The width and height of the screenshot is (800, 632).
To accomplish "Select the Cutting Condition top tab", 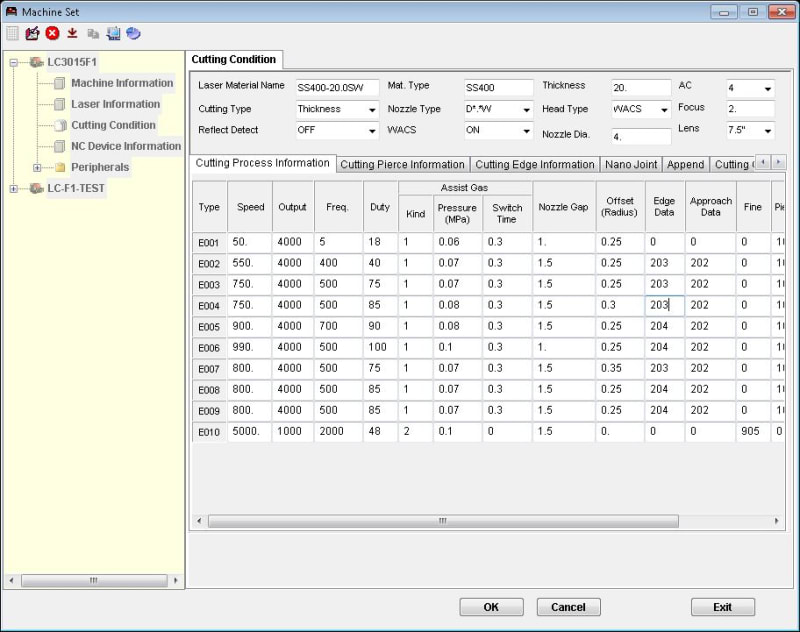I will [x=234, y=60].
